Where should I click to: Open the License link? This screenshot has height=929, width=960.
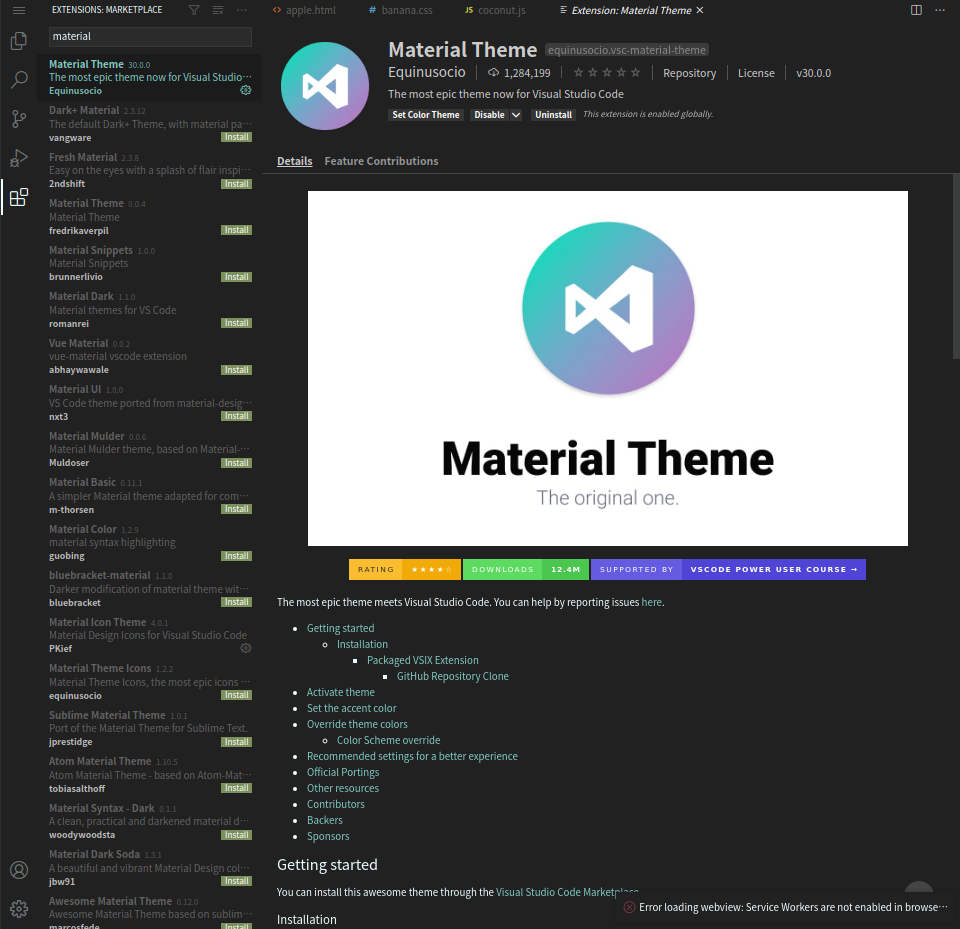pos(756,73)
